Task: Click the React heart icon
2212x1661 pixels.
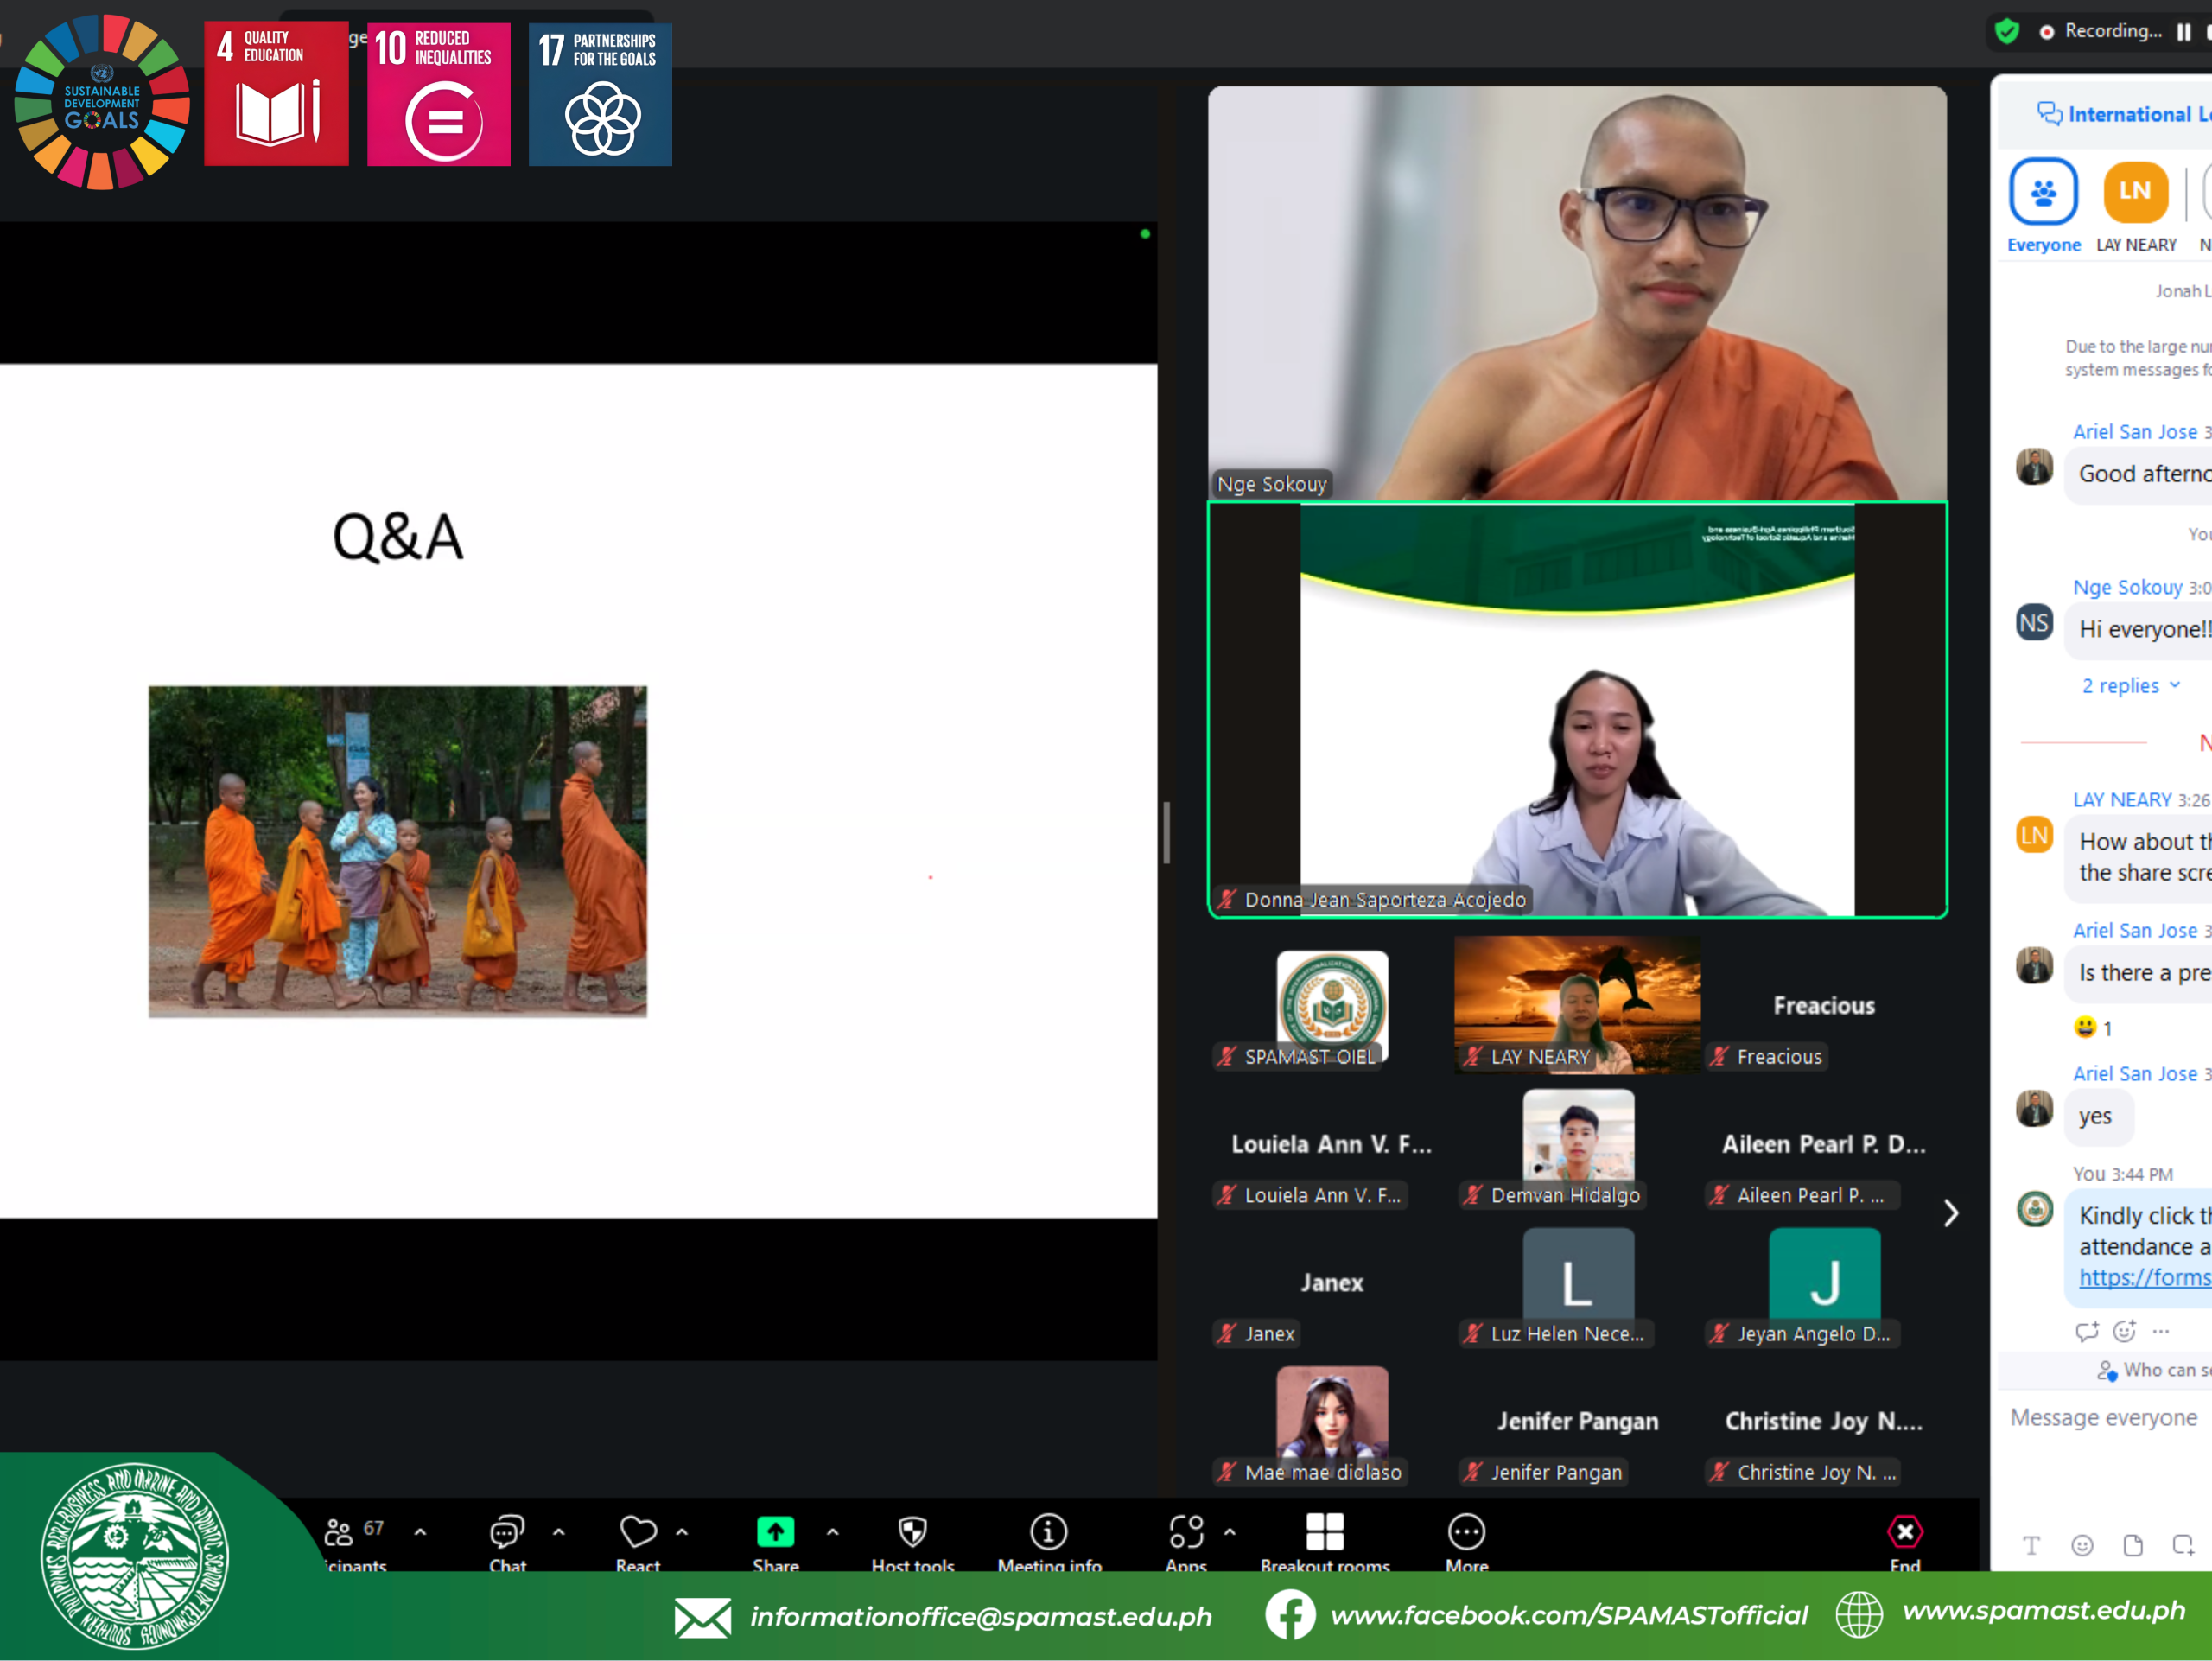Action: click(638, 1533)
